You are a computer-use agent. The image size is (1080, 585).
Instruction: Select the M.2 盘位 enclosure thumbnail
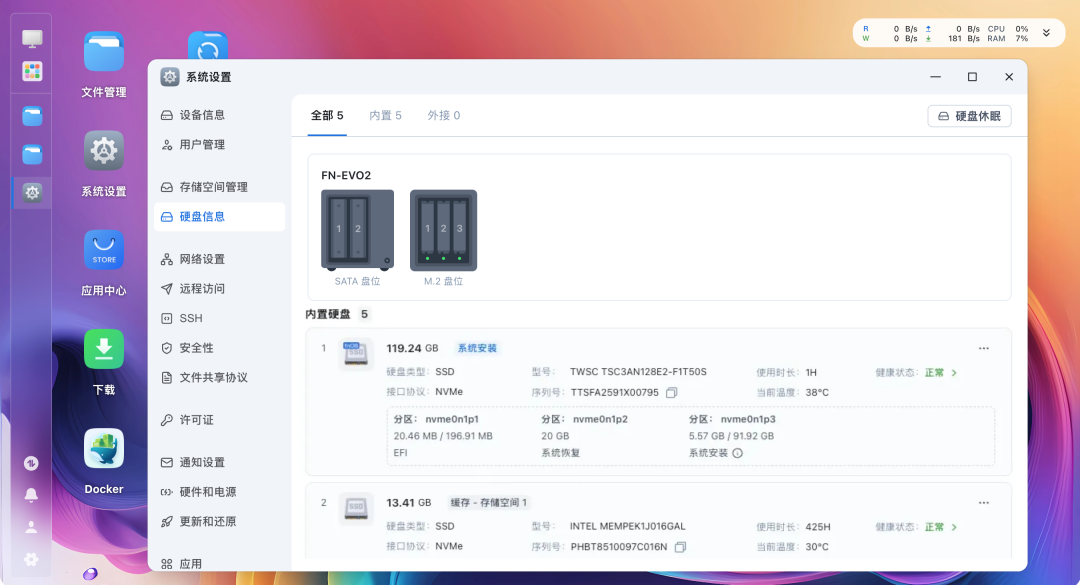[x=443, y=230]
